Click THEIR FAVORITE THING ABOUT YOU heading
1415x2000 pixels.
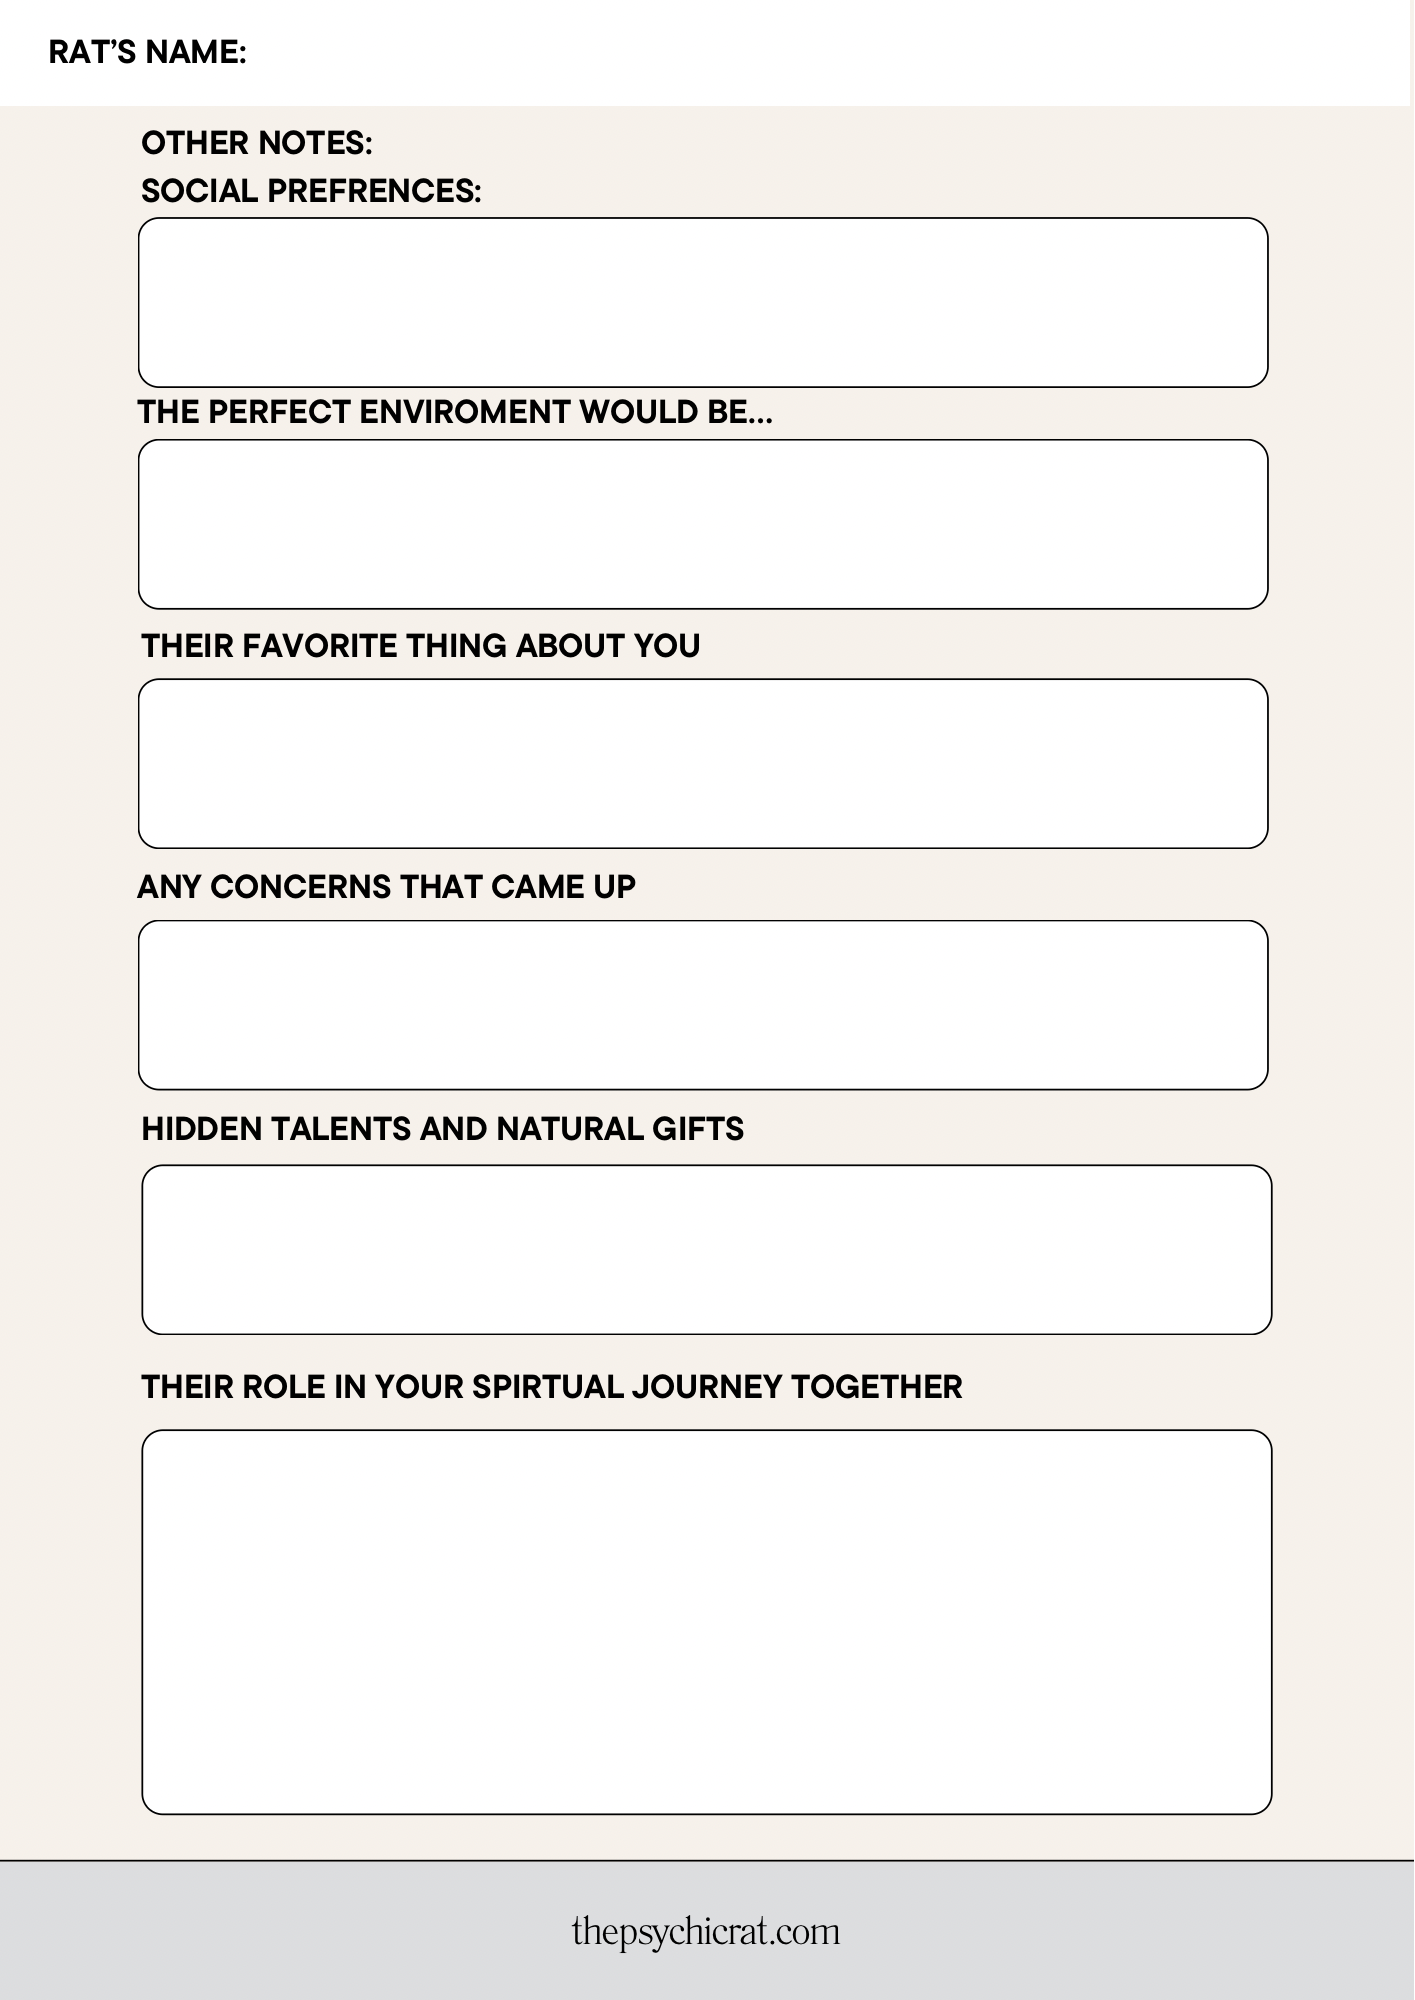point(420,646)
